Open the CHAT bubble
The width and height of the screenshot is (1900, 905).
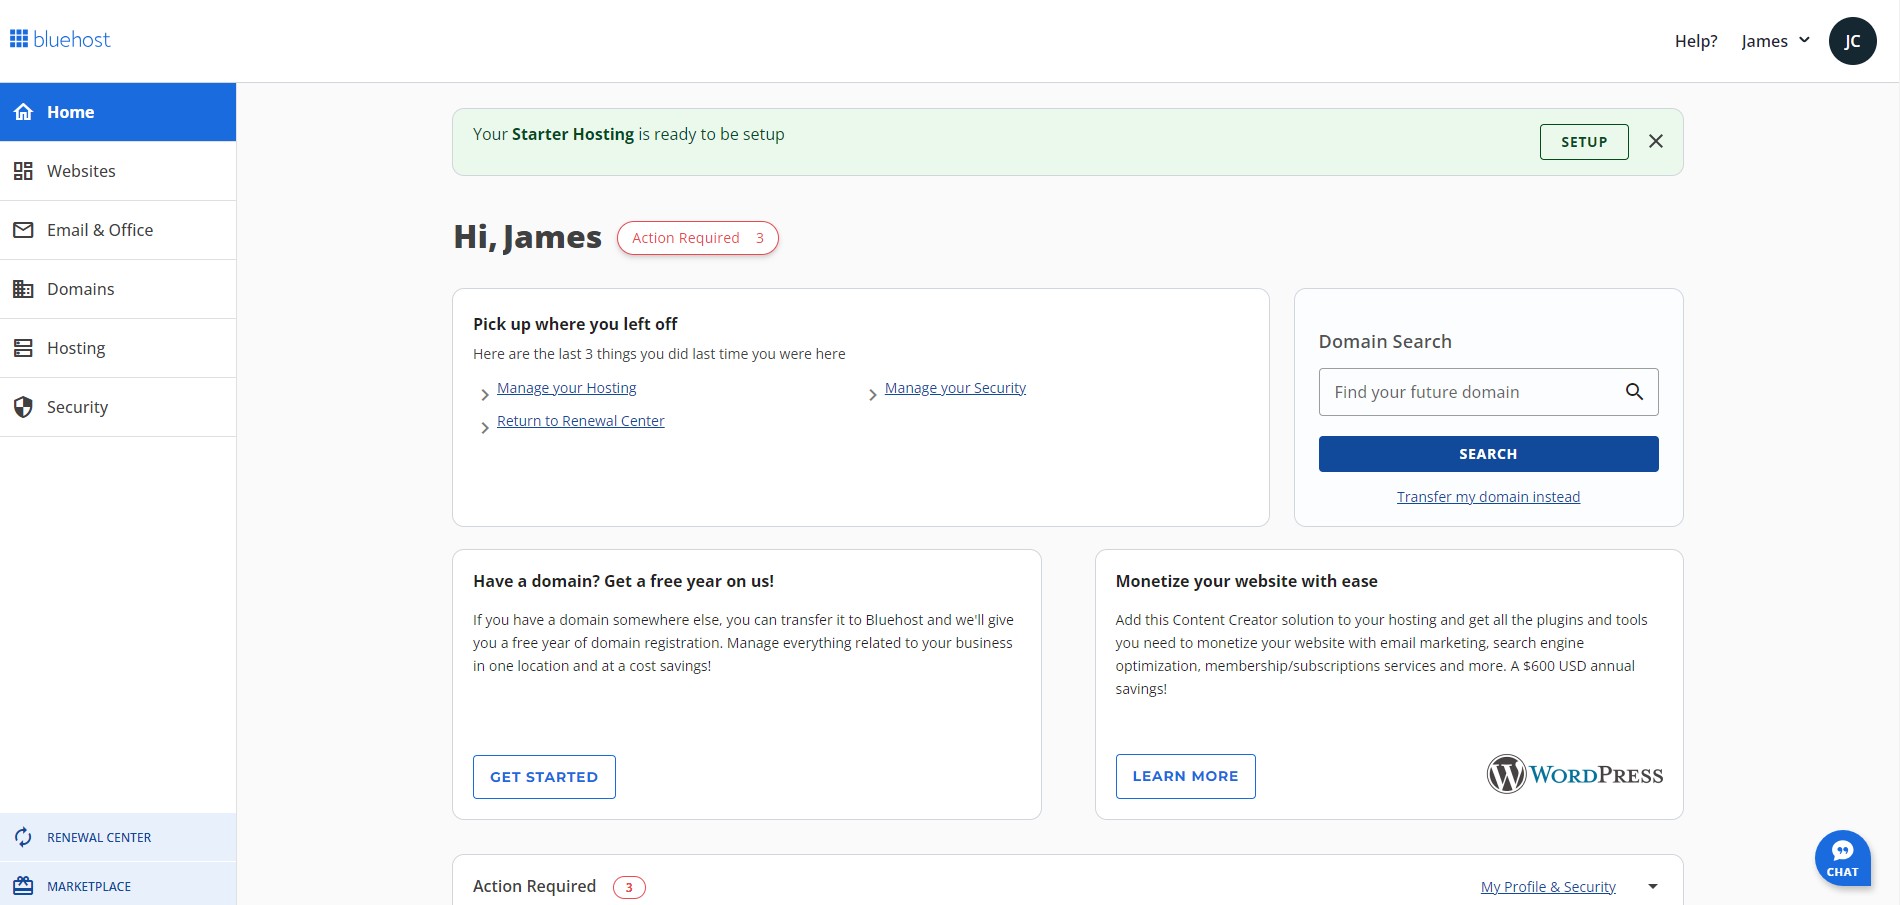coord(1842,858)
